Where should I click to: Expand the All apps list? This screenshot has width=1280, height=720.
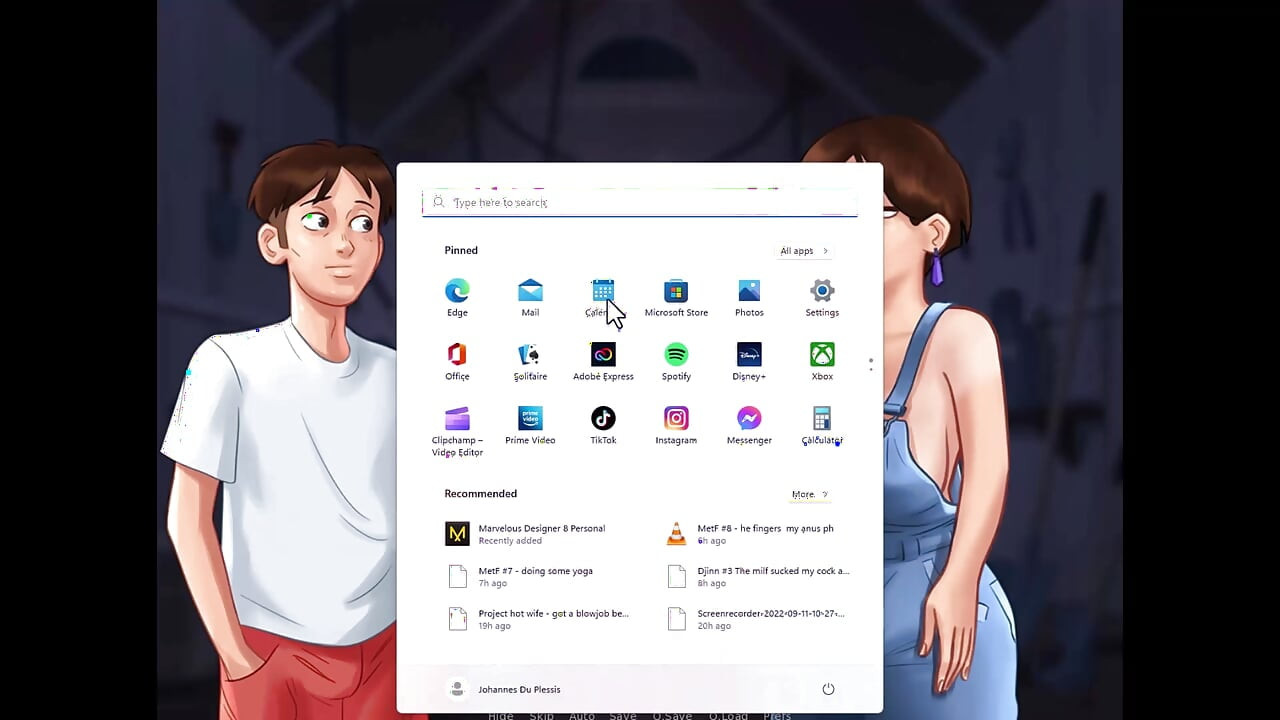click(x=803, y=250)
